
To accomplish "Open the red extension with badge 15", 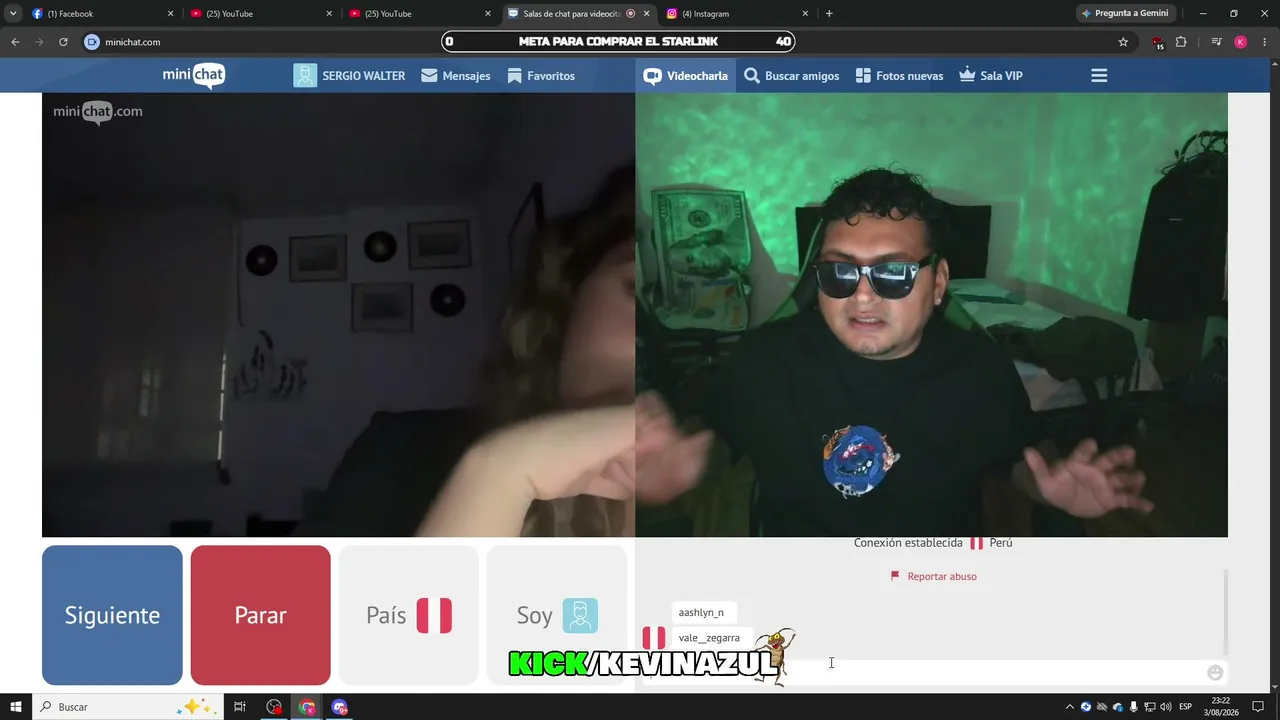I will (x=1157, y=42).
